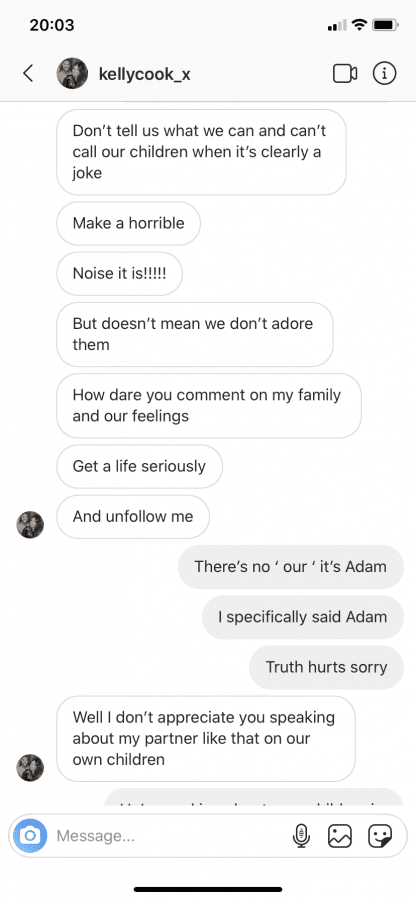Viewport: 416px width, 900px height.
Task: Select the 'Truth hurts sorry' message
Action: click(326, 667)
